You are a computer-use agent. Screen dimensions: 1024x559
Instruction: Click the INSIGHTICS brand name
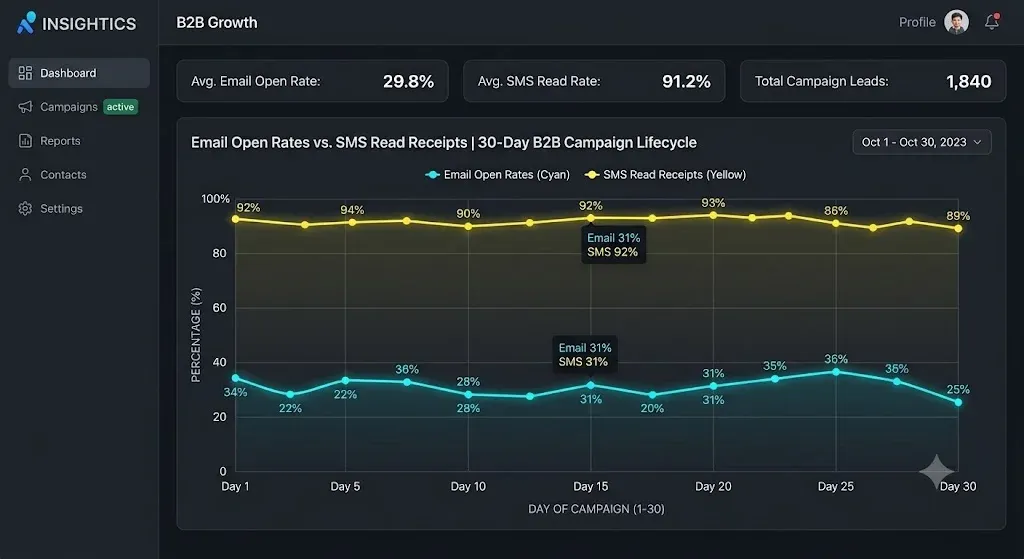(89, 24)
